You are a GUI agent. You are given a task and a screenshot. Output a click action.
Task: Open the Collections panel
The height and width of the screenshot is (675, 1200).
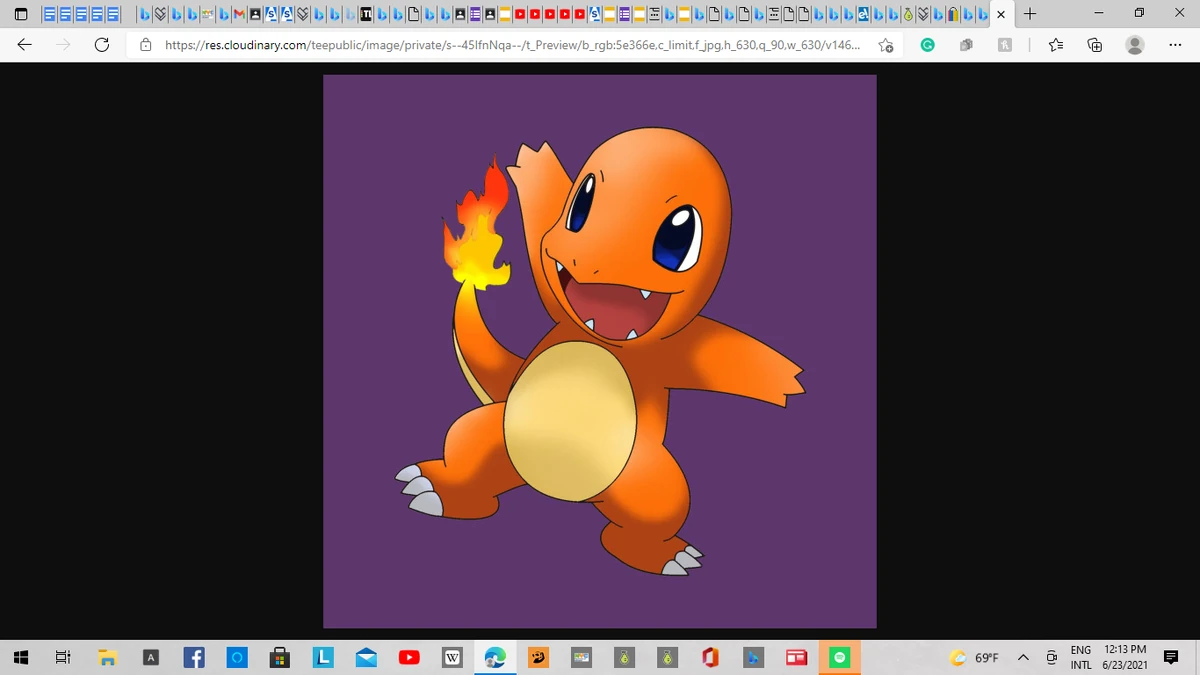point(1094,44)
